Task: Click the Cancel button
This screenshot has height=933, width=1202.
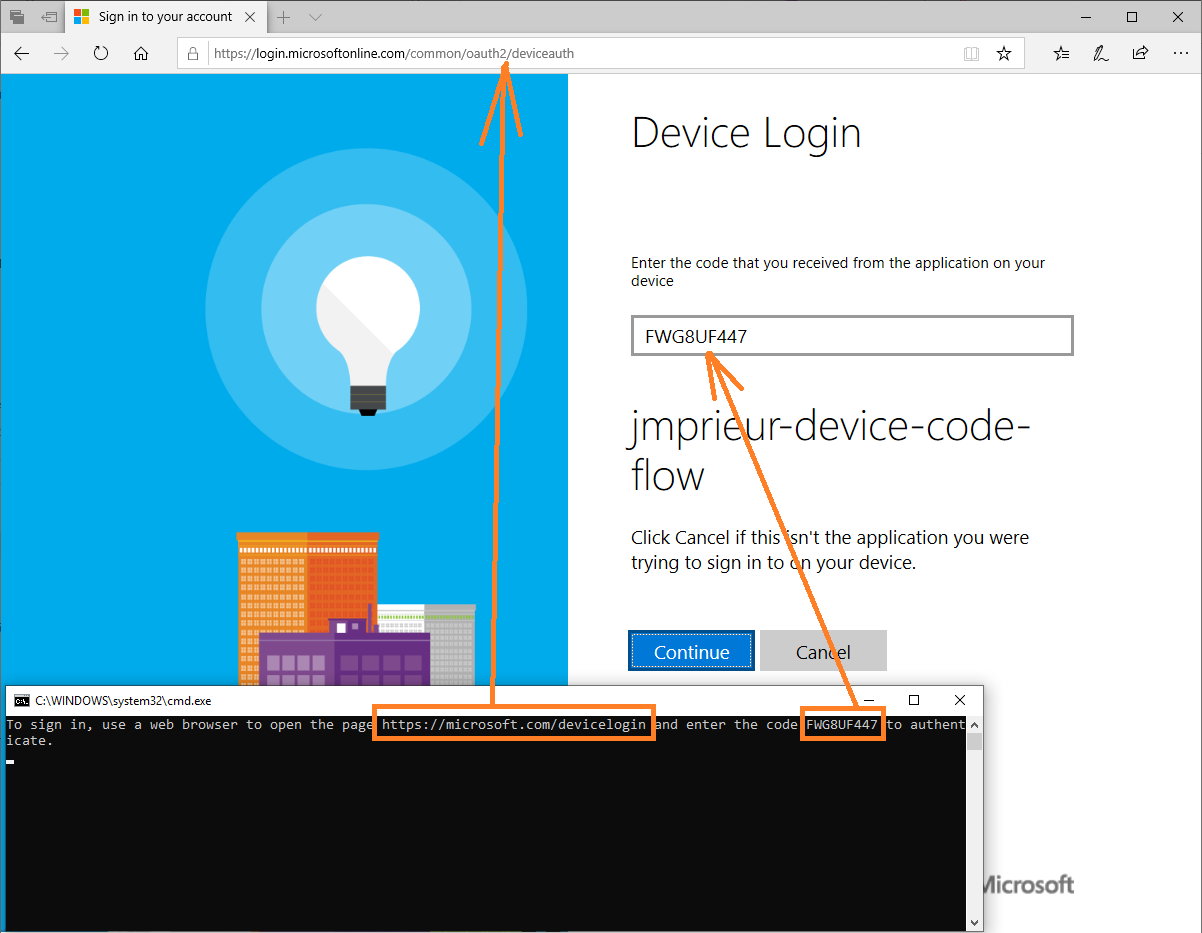Action: click(823, 652)
